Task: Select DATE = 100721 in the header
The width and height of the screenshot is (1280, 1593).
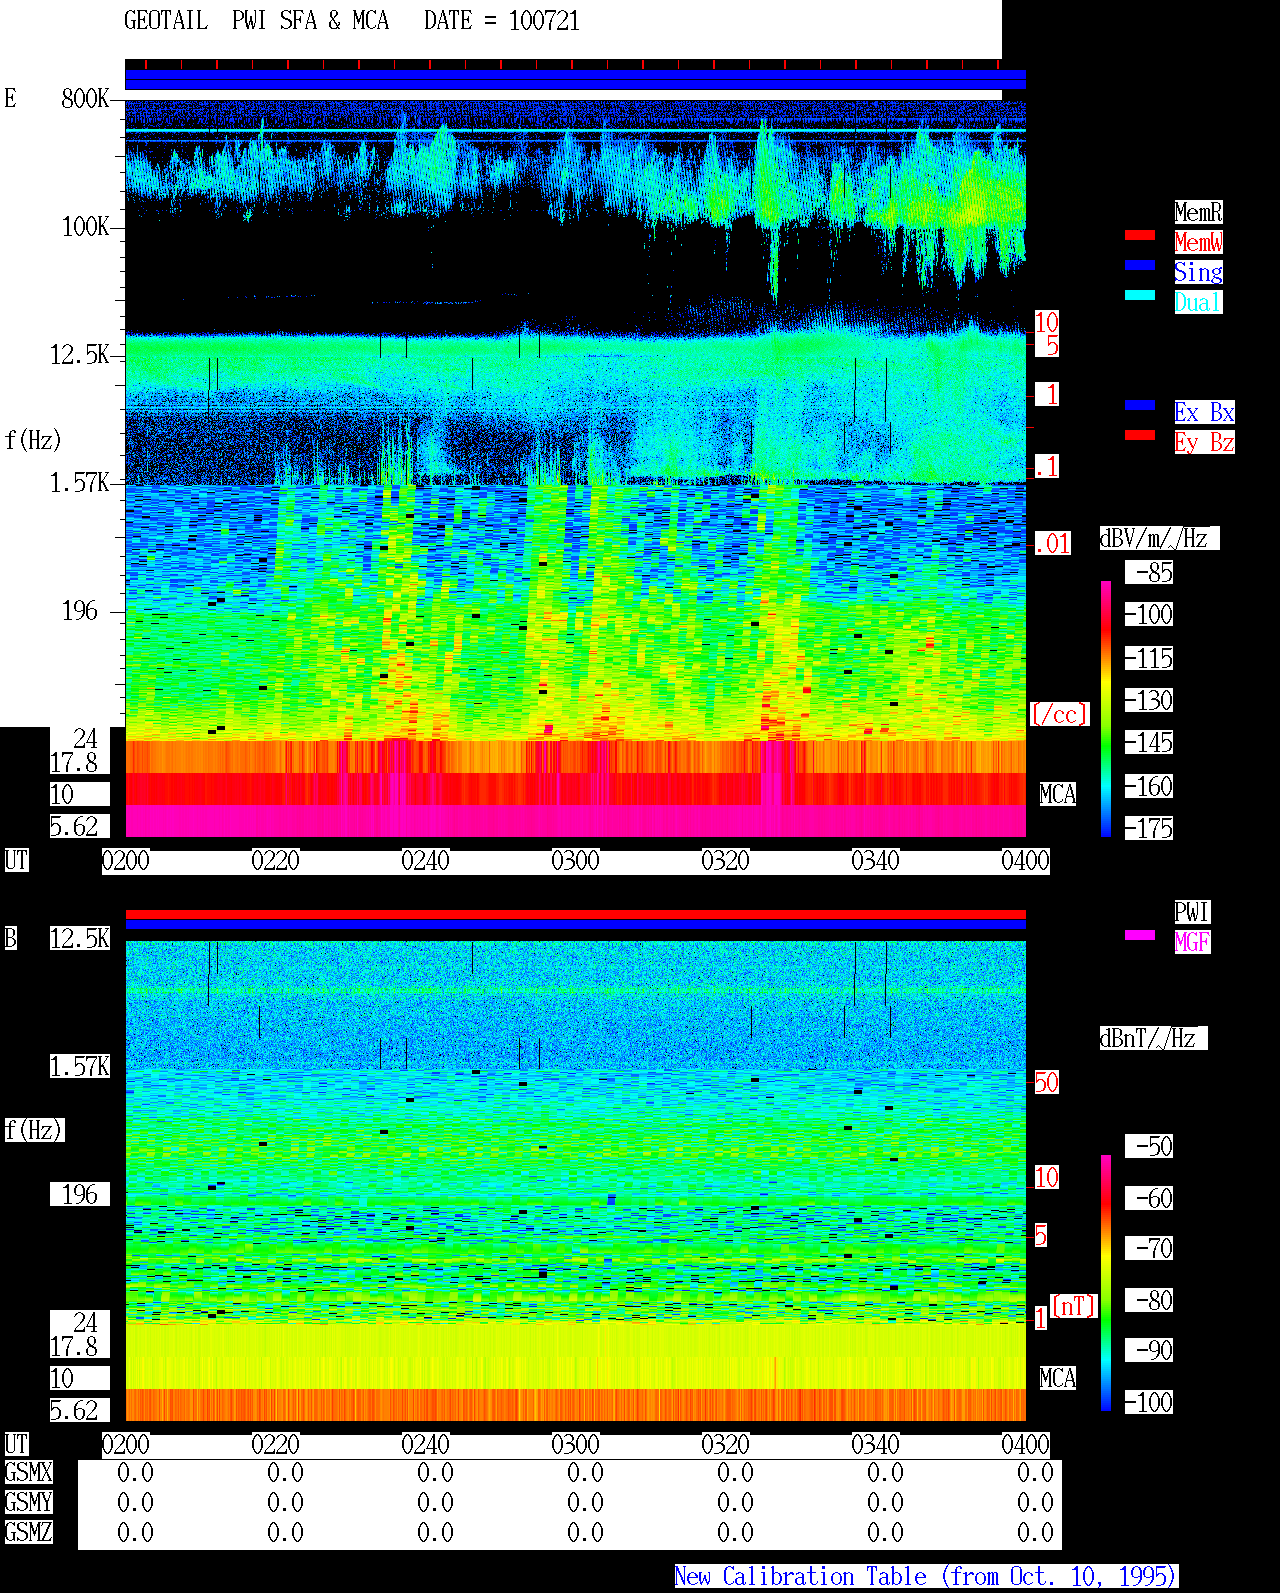Action: [502, 21]
